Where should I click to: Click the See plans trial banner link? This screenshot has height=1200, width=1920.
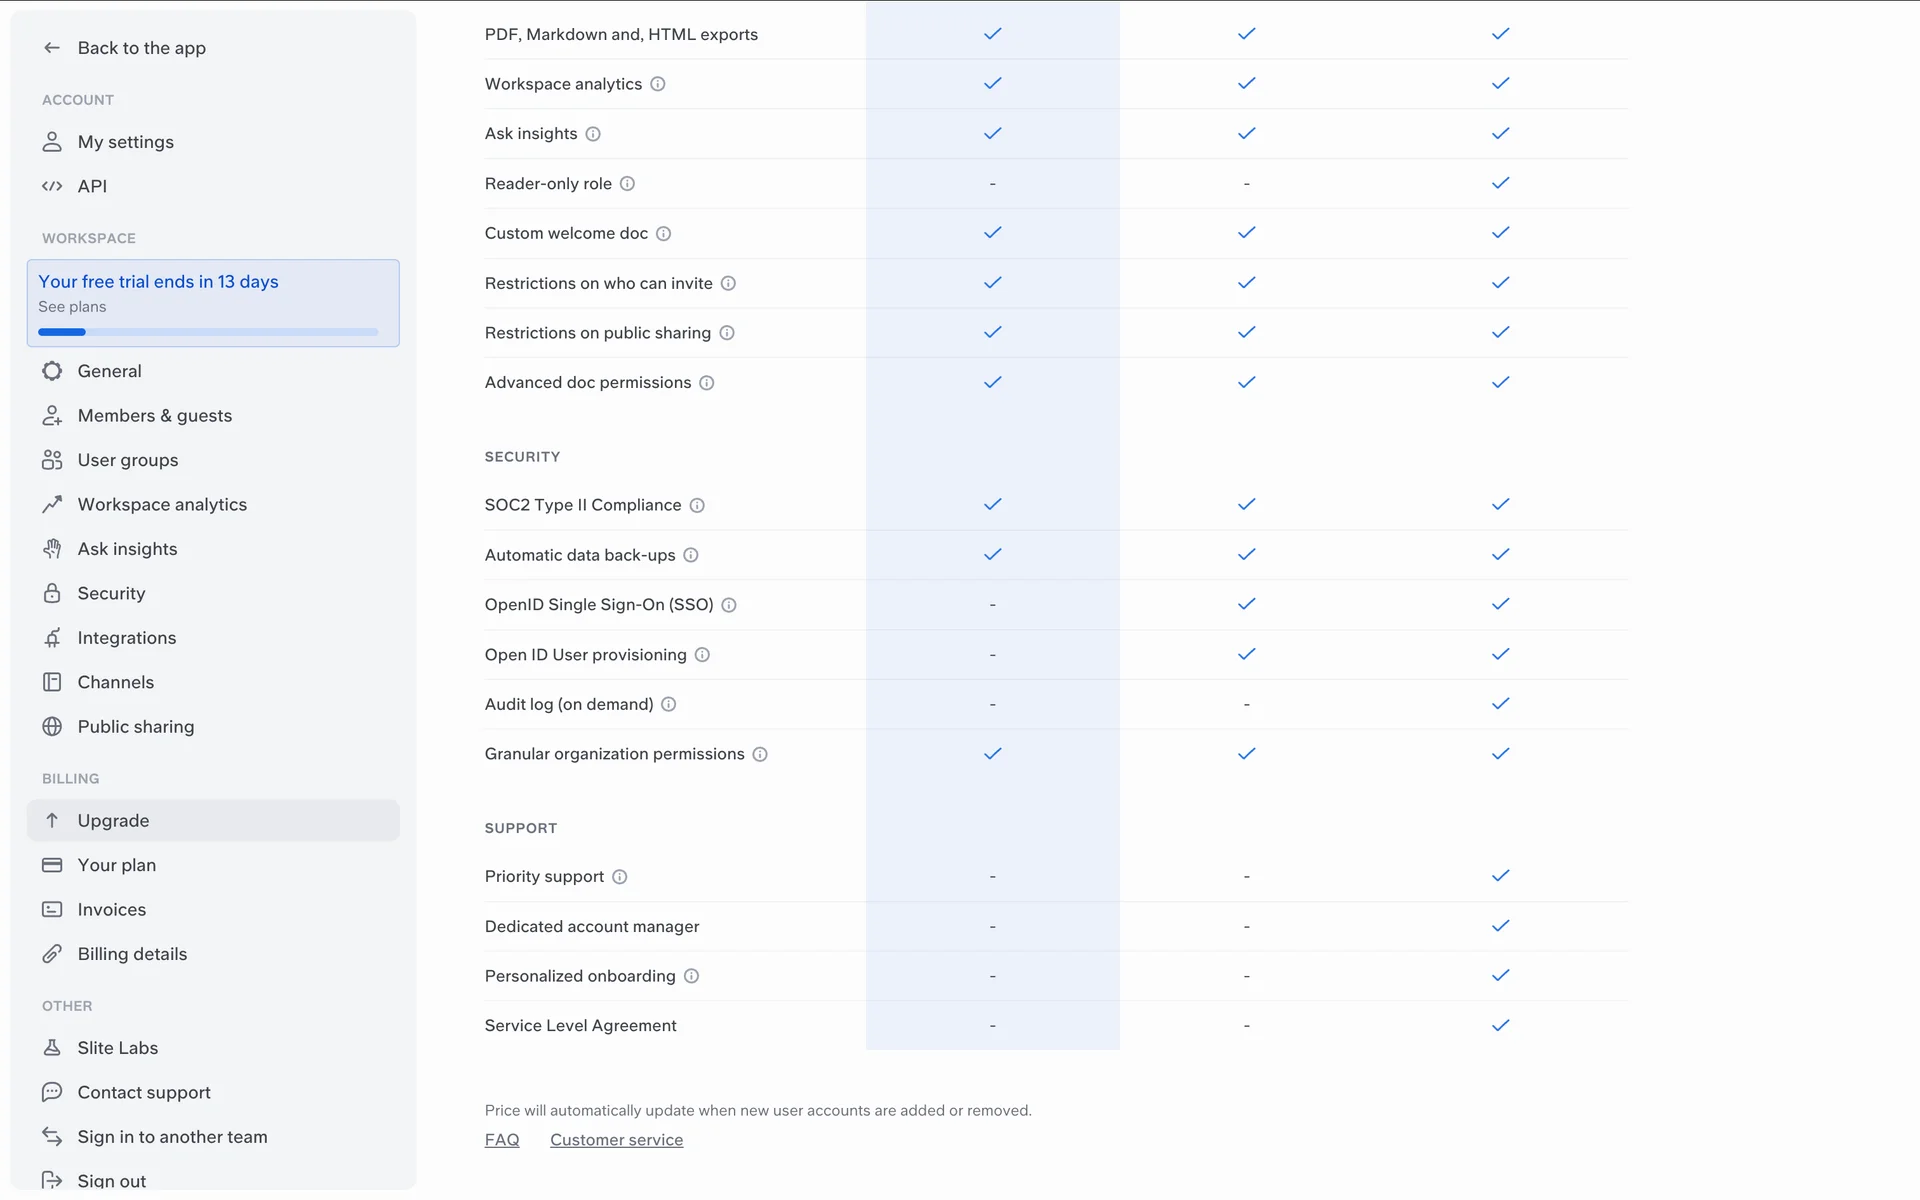point(72,307)
